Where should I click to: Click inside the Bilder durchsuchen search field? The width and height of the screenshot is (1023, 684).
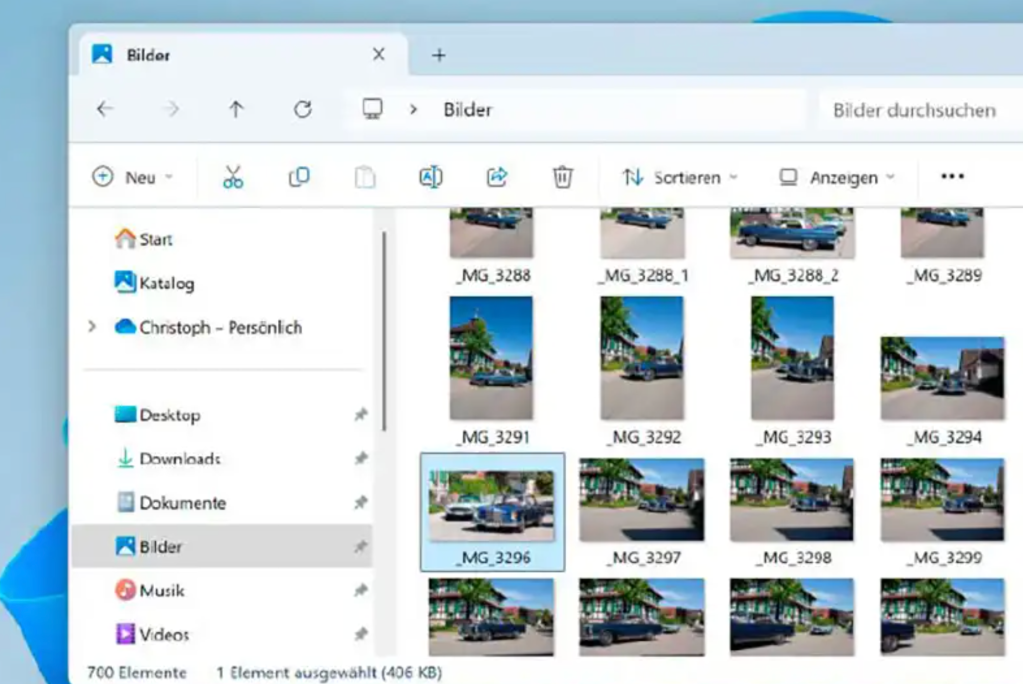click(x=915, y=110)
